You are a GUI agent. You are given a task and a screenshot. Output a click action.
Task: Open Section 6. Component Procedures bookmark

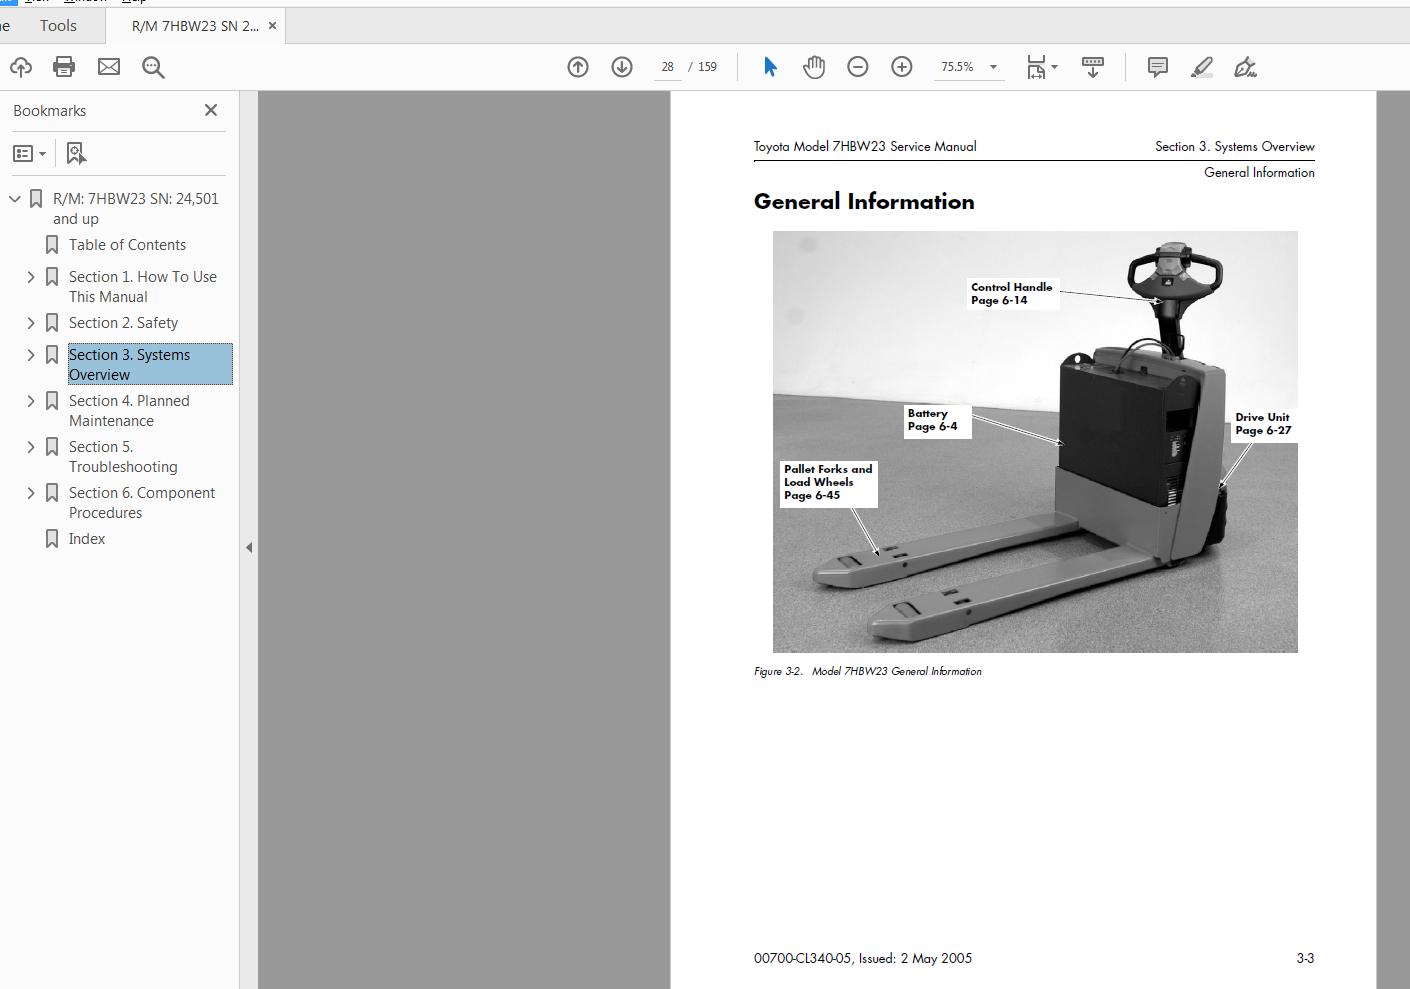tap(142, 503)
